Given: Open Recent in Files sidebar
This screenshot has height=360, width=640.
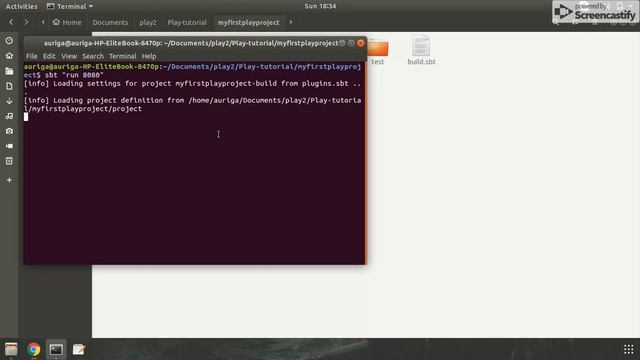Looking at the screenshot, I should [x=9, y=41].
